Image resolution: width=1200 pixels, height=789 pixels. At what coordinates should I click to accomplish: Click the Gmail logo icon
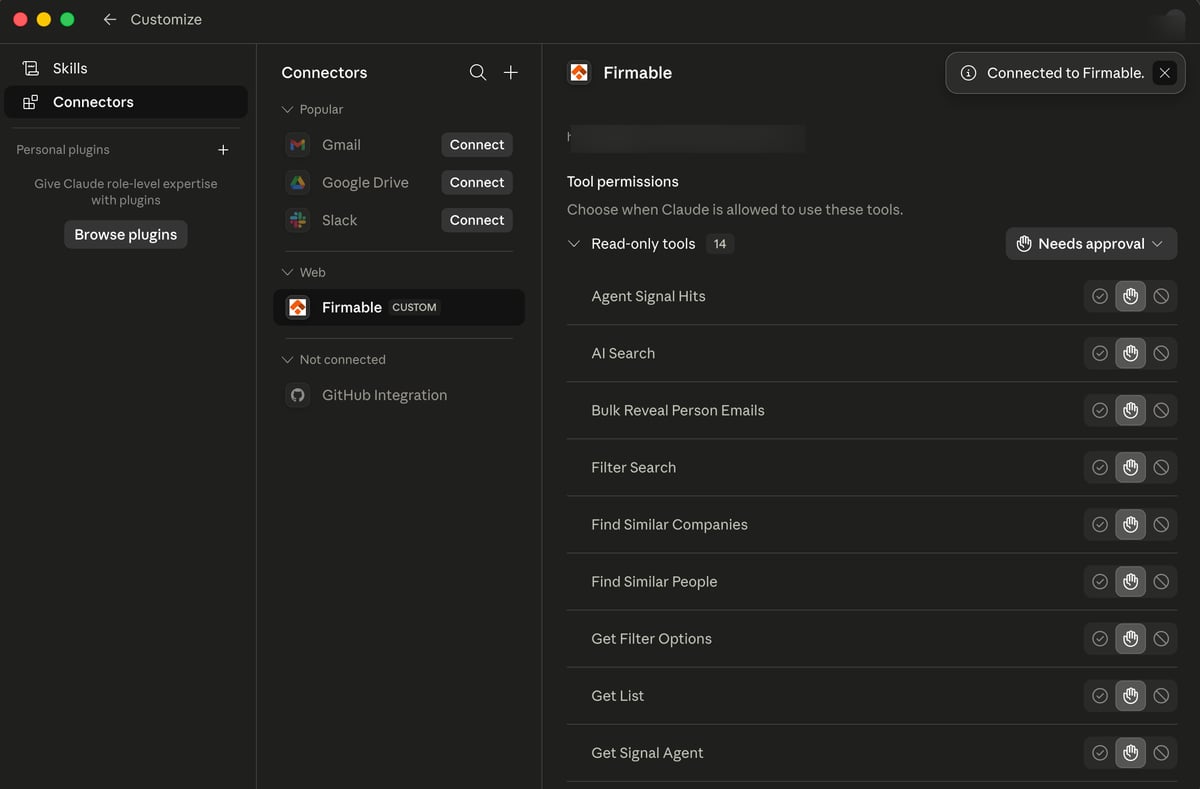tap(298, 145)
